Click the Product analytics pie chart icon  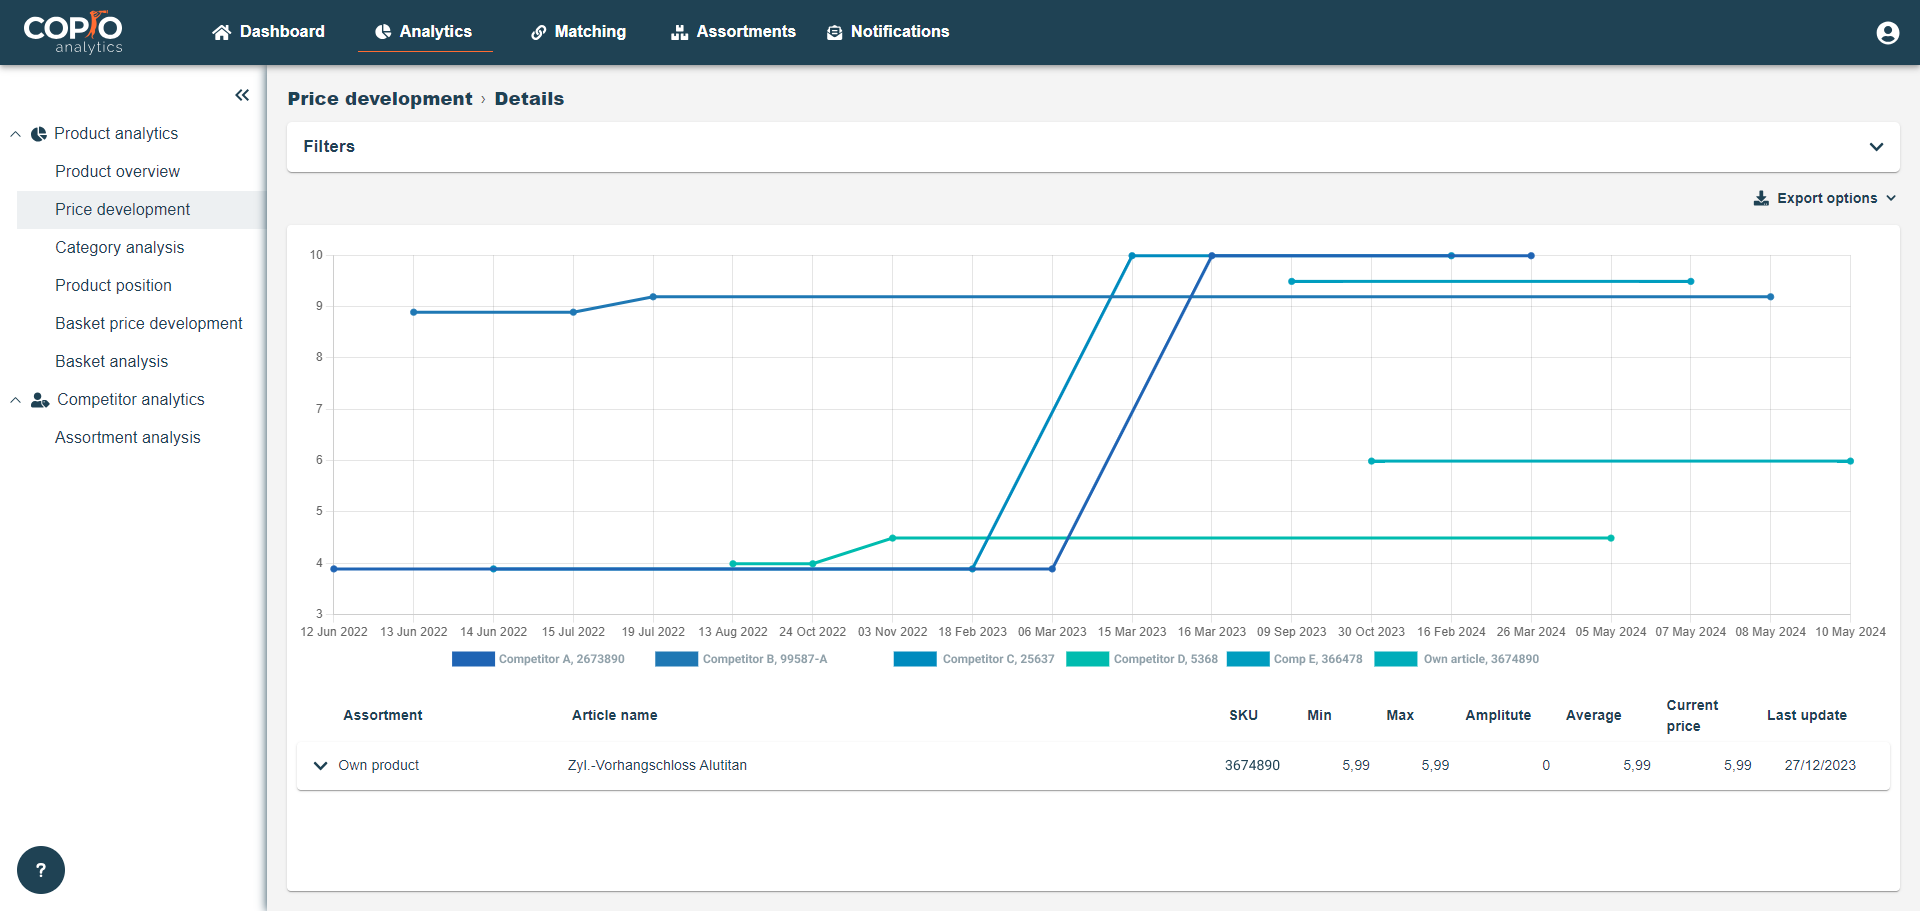38,133
